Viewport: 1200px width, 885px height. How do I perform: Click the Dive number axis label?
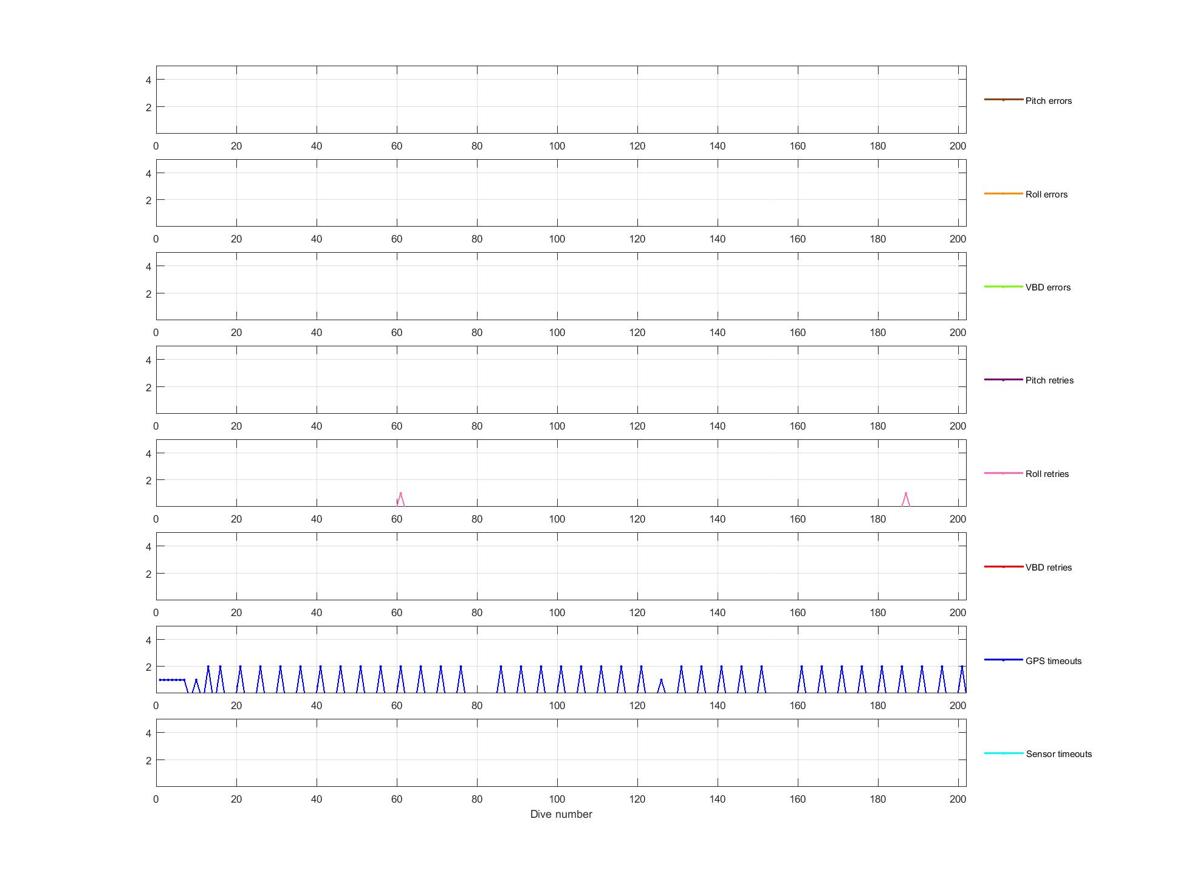[561, 814]
